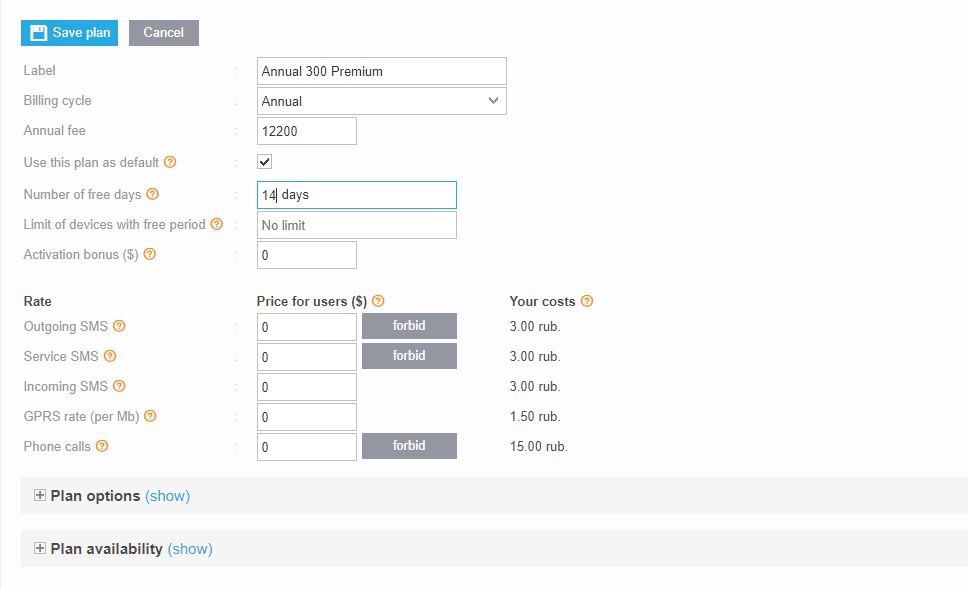
Task: Click the Save plan button
Action: coord(69,33)
